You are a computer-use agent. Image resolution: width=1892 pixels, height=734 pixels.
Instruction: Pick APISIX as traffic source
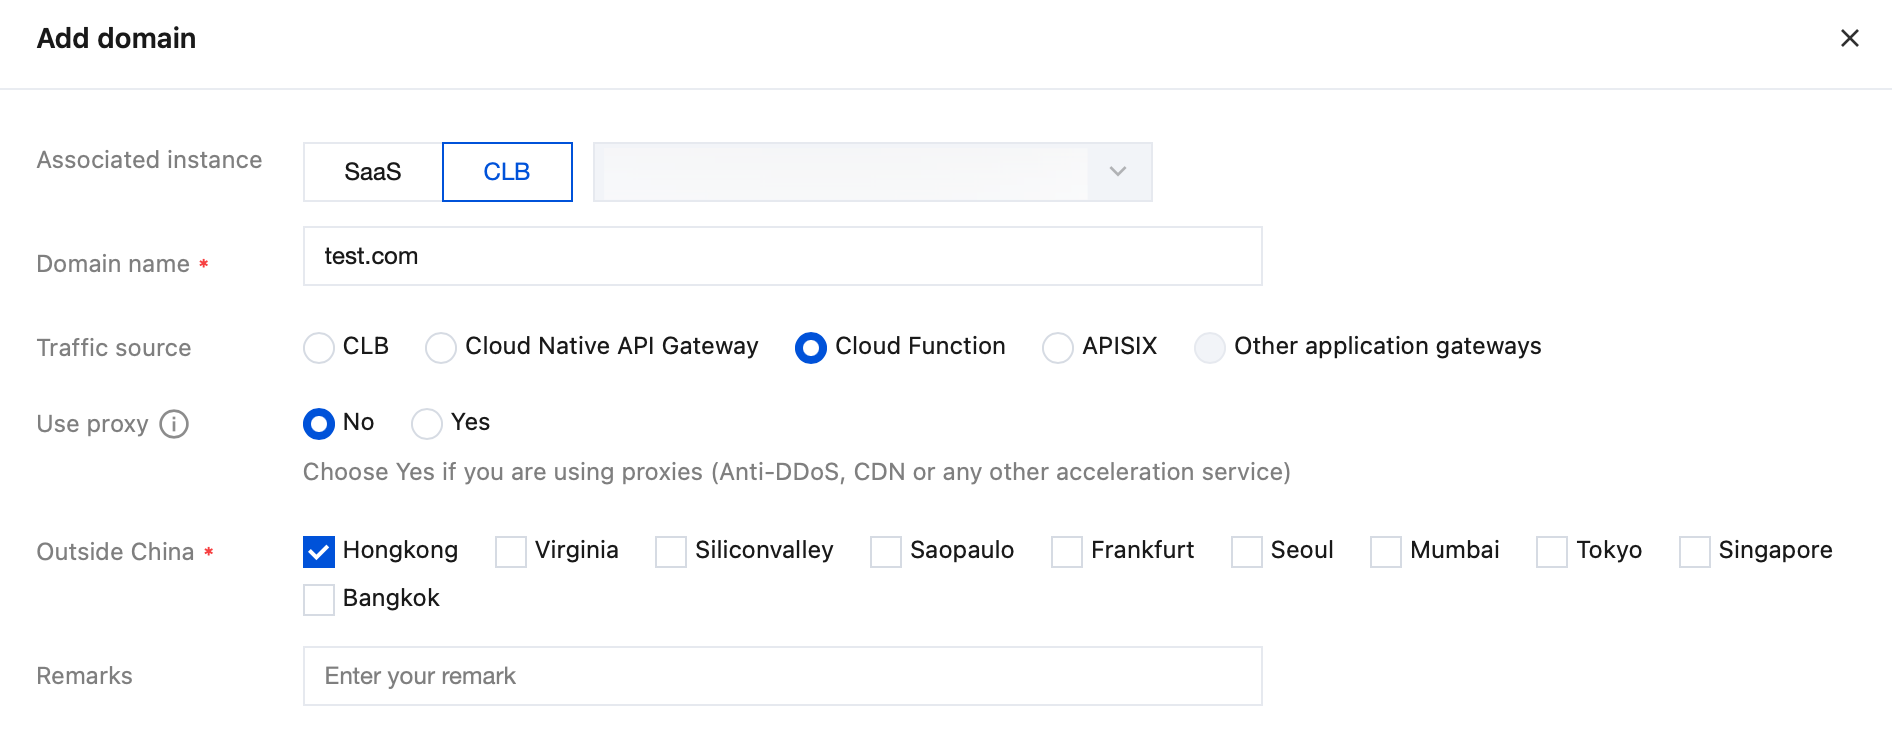pyautogui.click(x=1058, y=348)
